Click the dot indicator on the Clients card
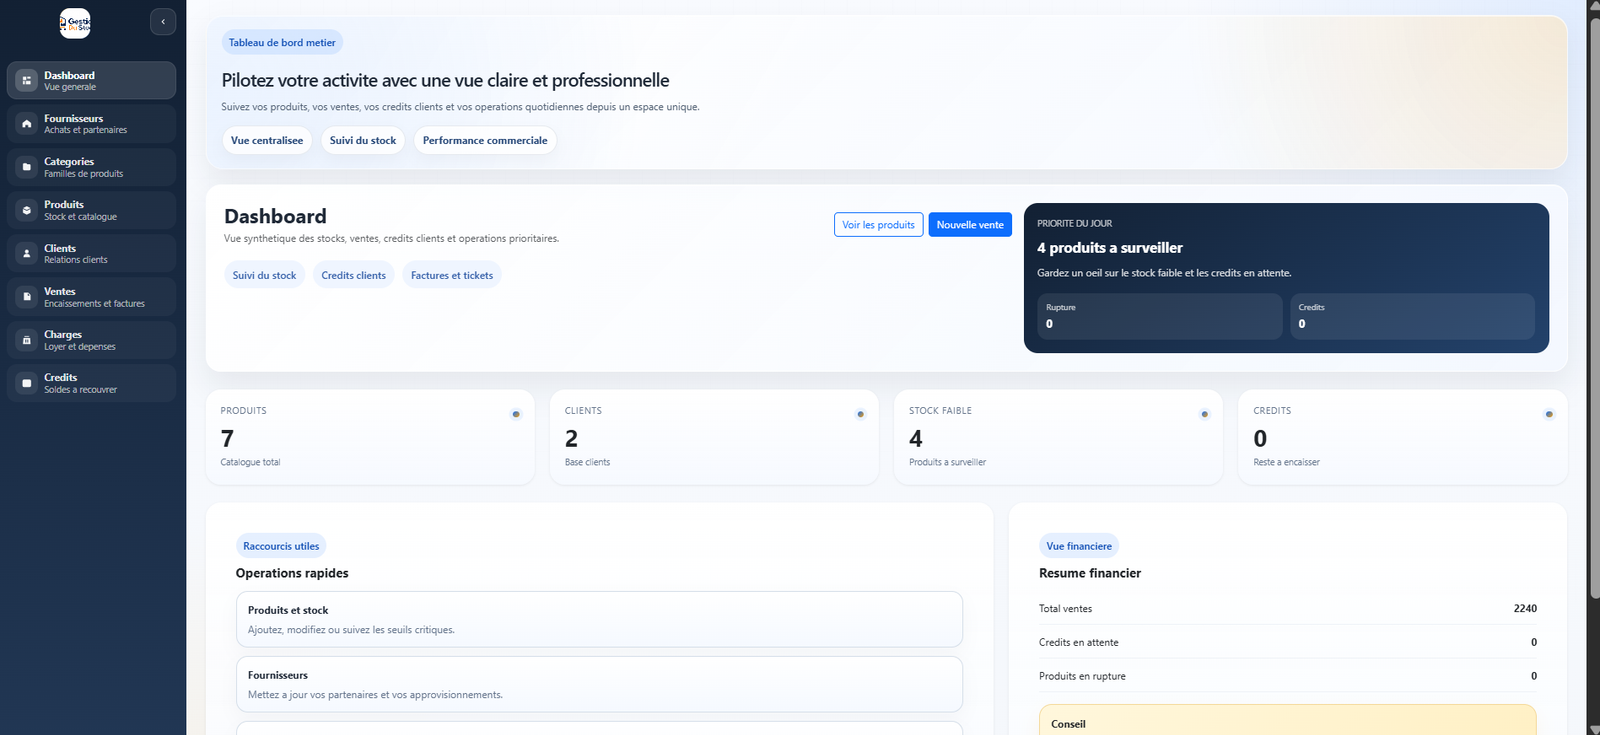Viewport: 1600px width, 735px height. click(860, 414)
